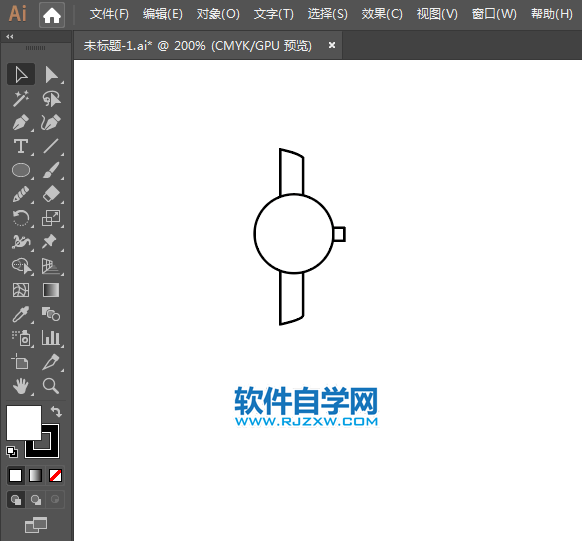Open the 帮助(H) menu

552,14
